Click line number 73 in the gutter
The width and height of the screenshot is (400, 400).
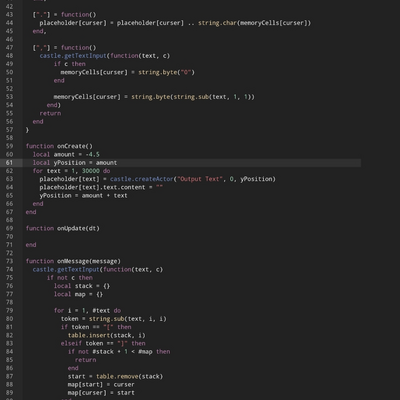9,261
